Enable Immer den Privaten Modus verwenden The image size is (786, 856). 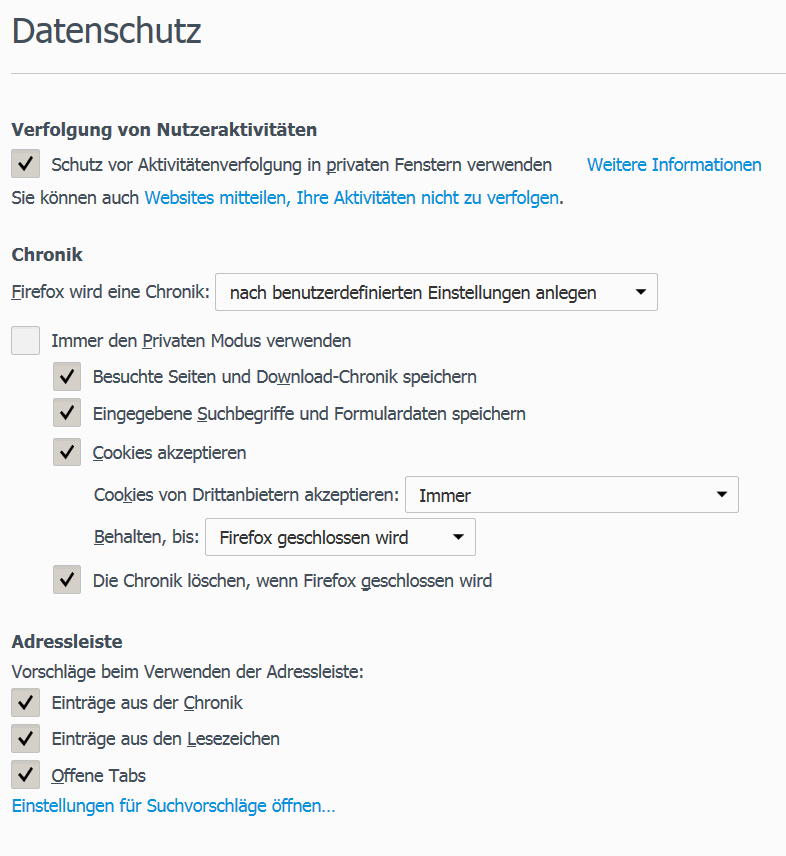coord(25,341)
